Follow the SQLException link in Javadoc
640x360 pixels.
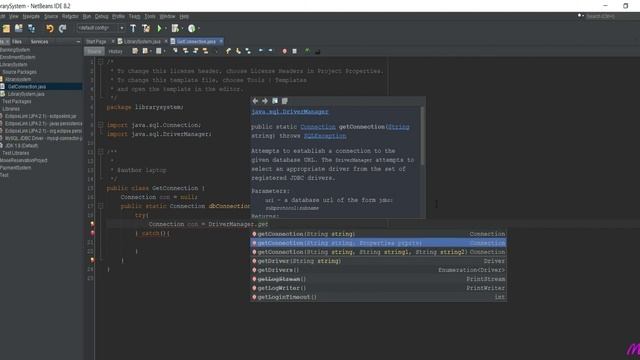[325, 136]
